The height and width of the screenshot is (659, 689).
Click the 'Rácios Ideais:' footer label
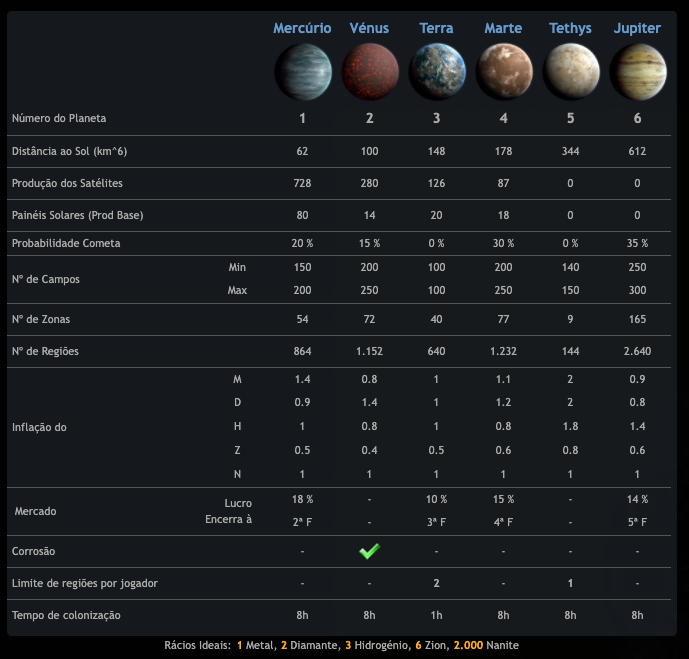pos(198,645)
